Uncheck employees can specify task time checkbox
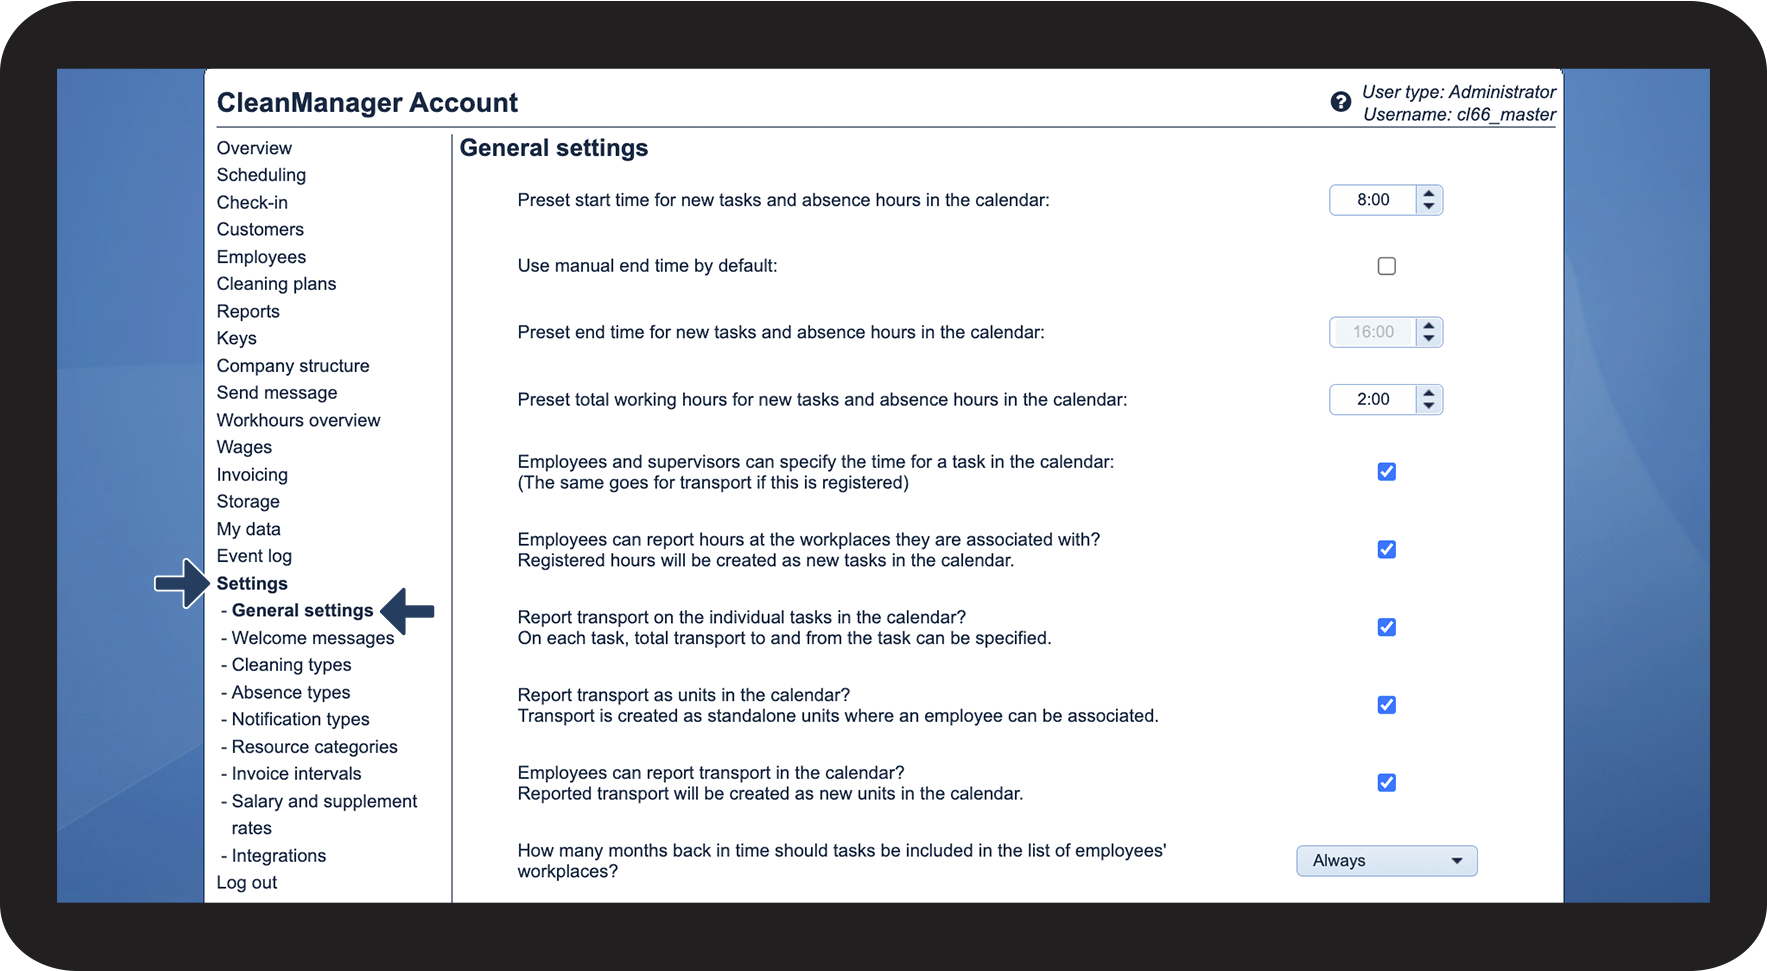The image size is (1767, 971). point(1386,472)
